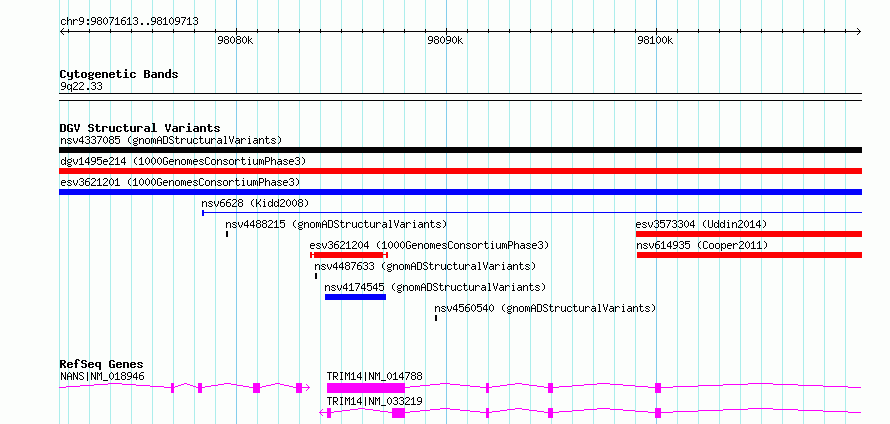Select the red dgv1495e214 variant bar
Screen dimensions: 890x424
pos(460,171)
